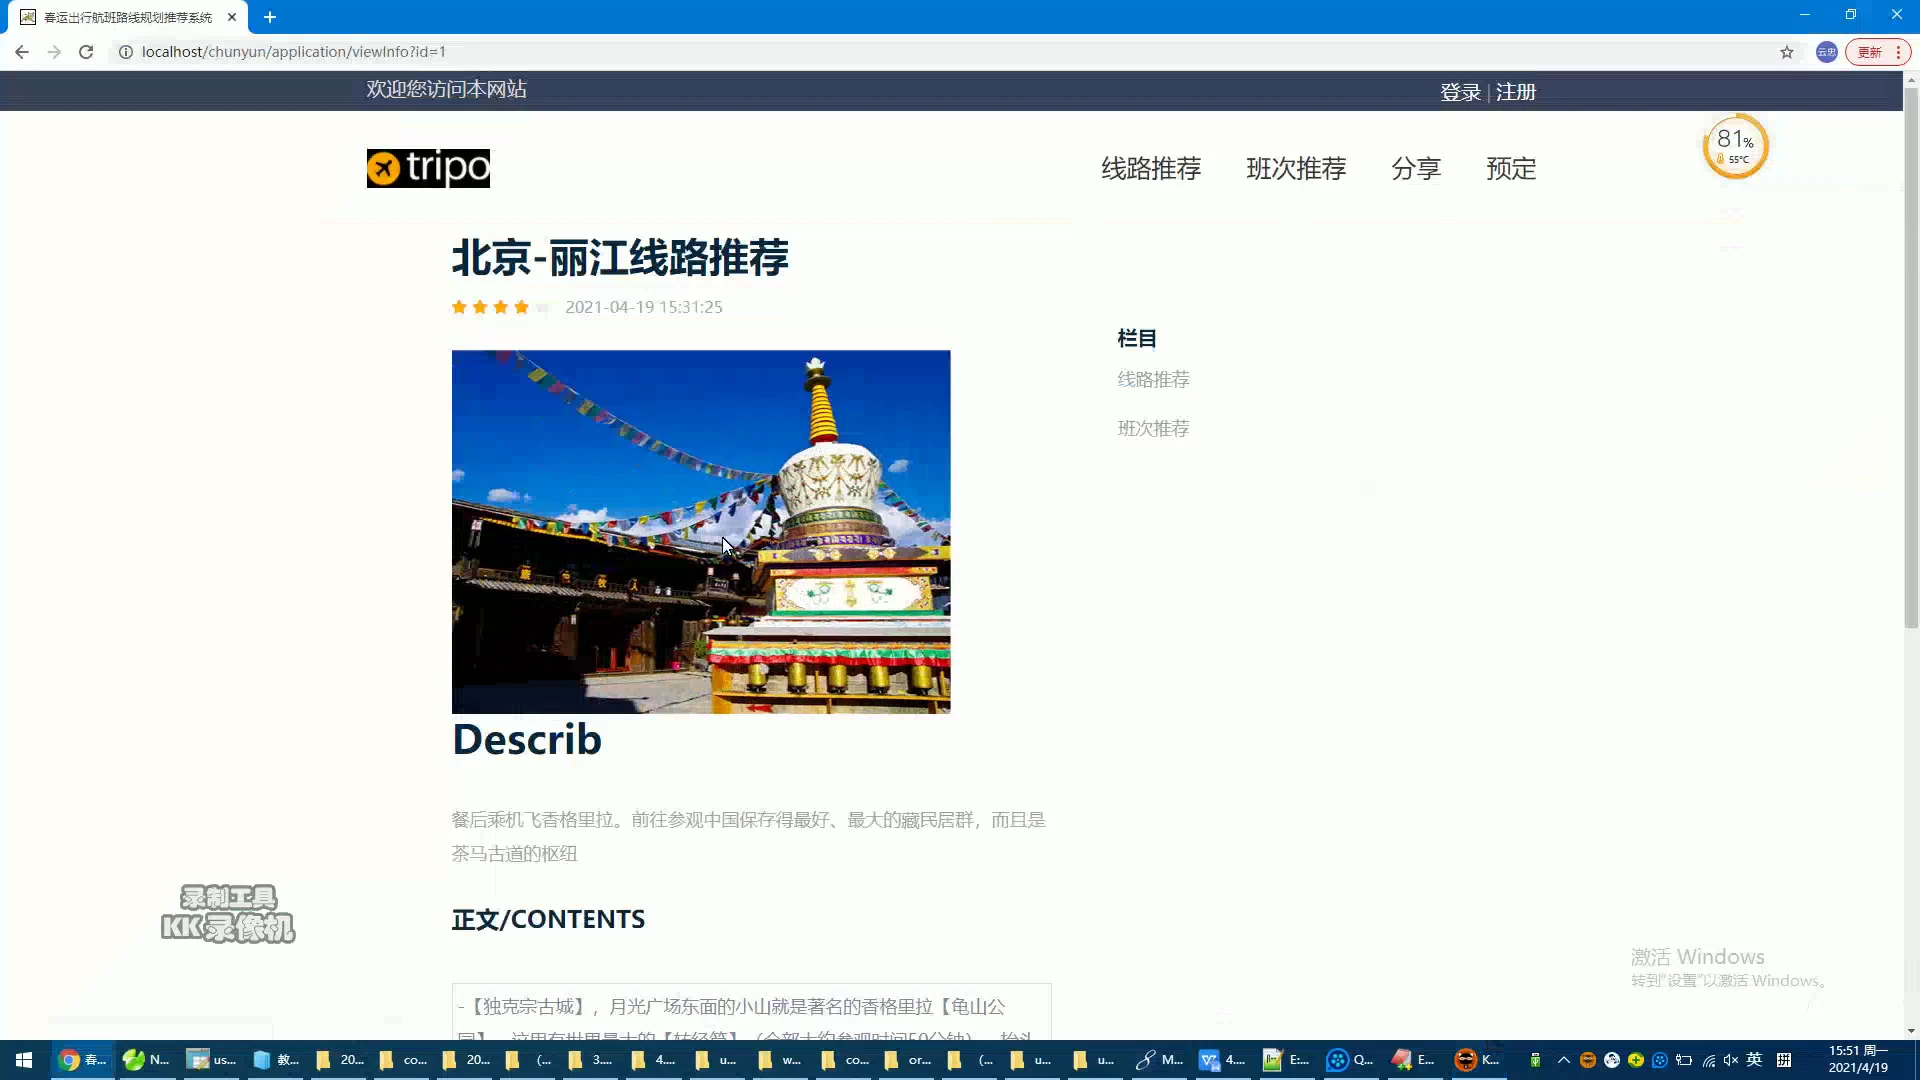Open the 班次推荐 navigation menu

tap(1296, 169)
